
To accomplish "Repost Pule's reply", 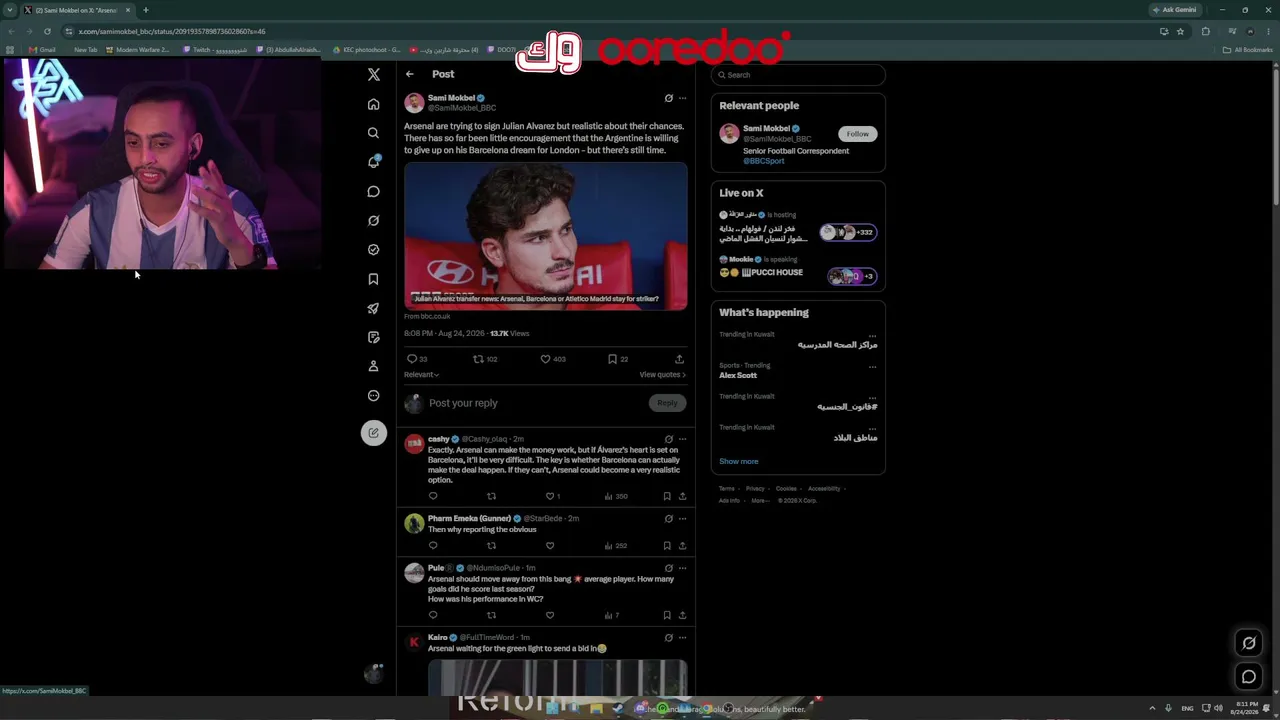I will (x=491, y=615).
